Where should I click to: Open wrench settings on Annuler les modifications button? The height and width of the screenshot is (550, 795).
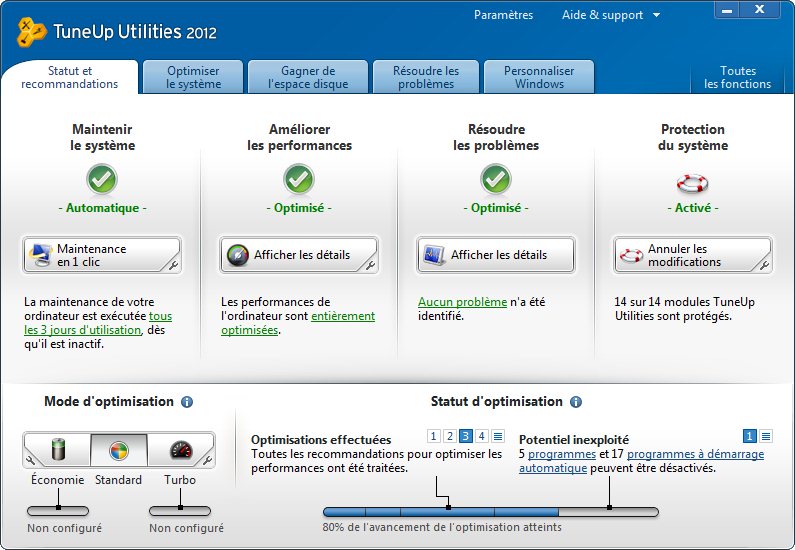[764, 265]
